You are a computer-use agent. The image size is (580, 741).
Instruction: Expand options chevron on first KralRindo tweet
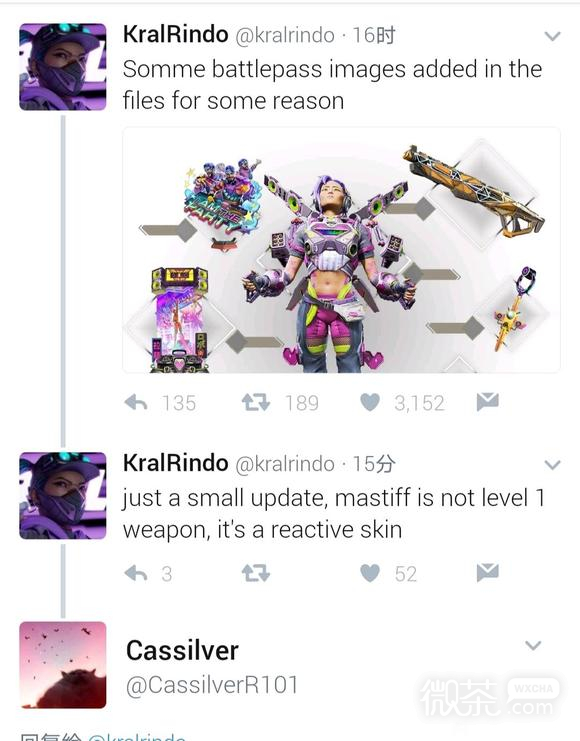tap(552, 36)
